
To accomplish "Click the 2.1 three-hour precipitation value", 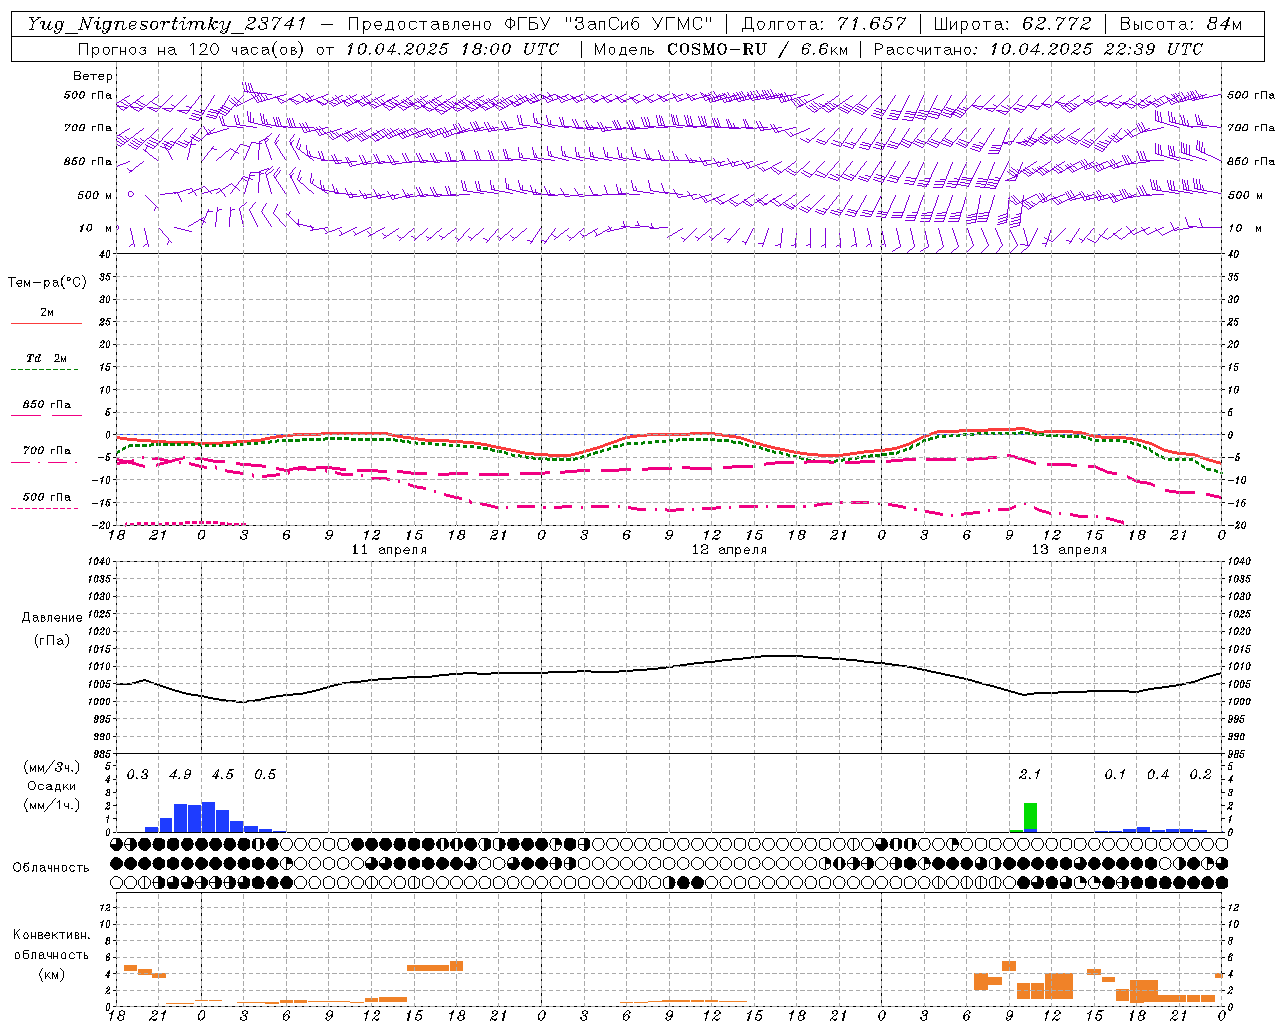I will pos(1030,775).
